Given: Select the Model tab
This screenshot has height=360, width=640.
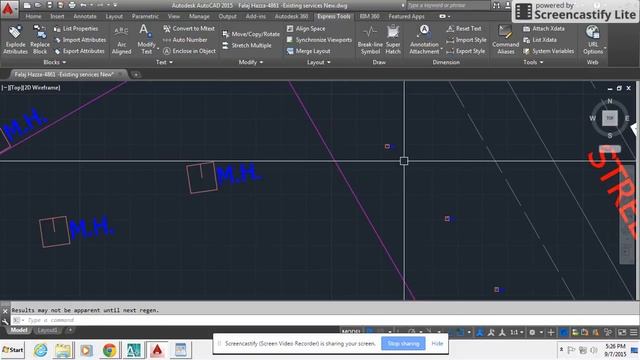Looking at the screenshot, I should click(19, 330).
